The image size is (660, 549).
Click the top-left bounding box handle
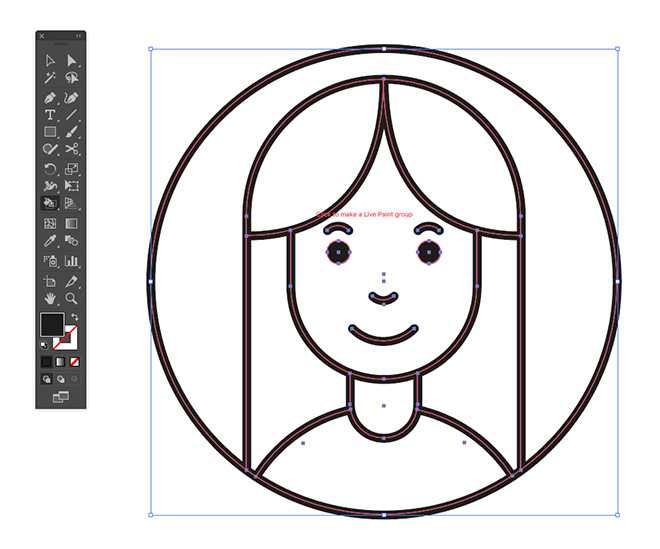pos(151,49)
